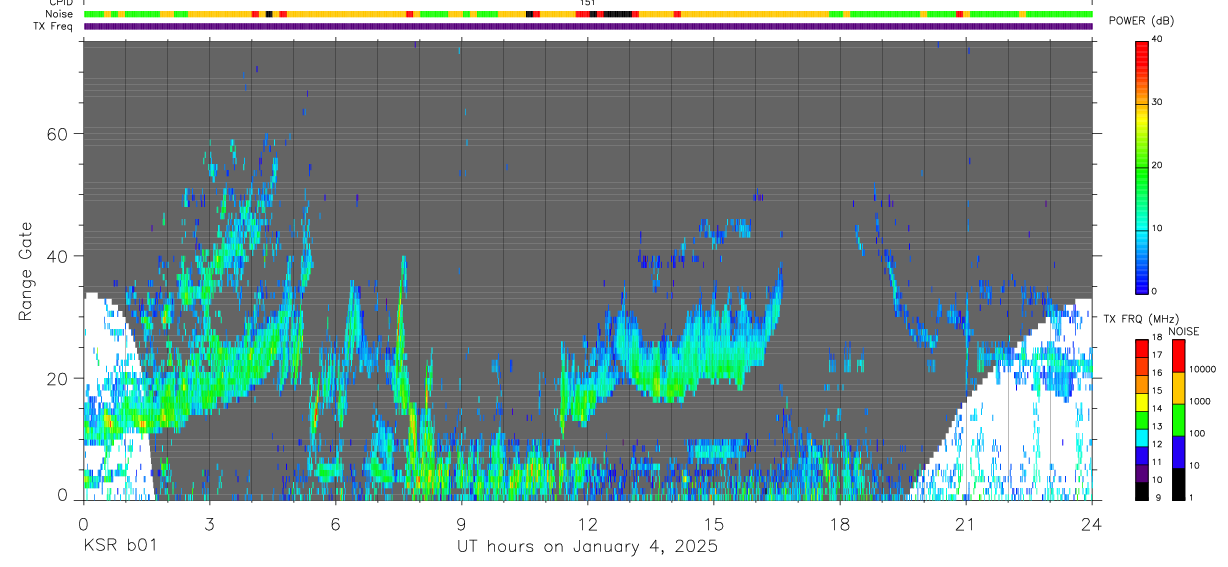
Task: Click the Range Gate y-axis title
Action: pos(24,269)
